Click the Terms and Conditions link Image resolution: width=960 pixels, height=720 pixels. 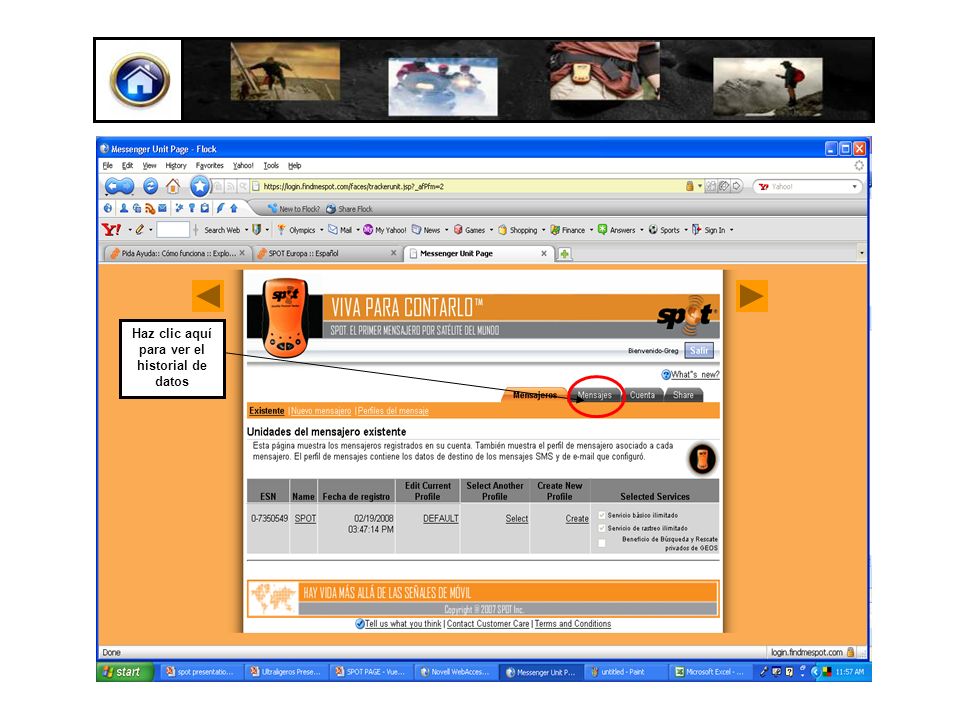click(573, 624)
